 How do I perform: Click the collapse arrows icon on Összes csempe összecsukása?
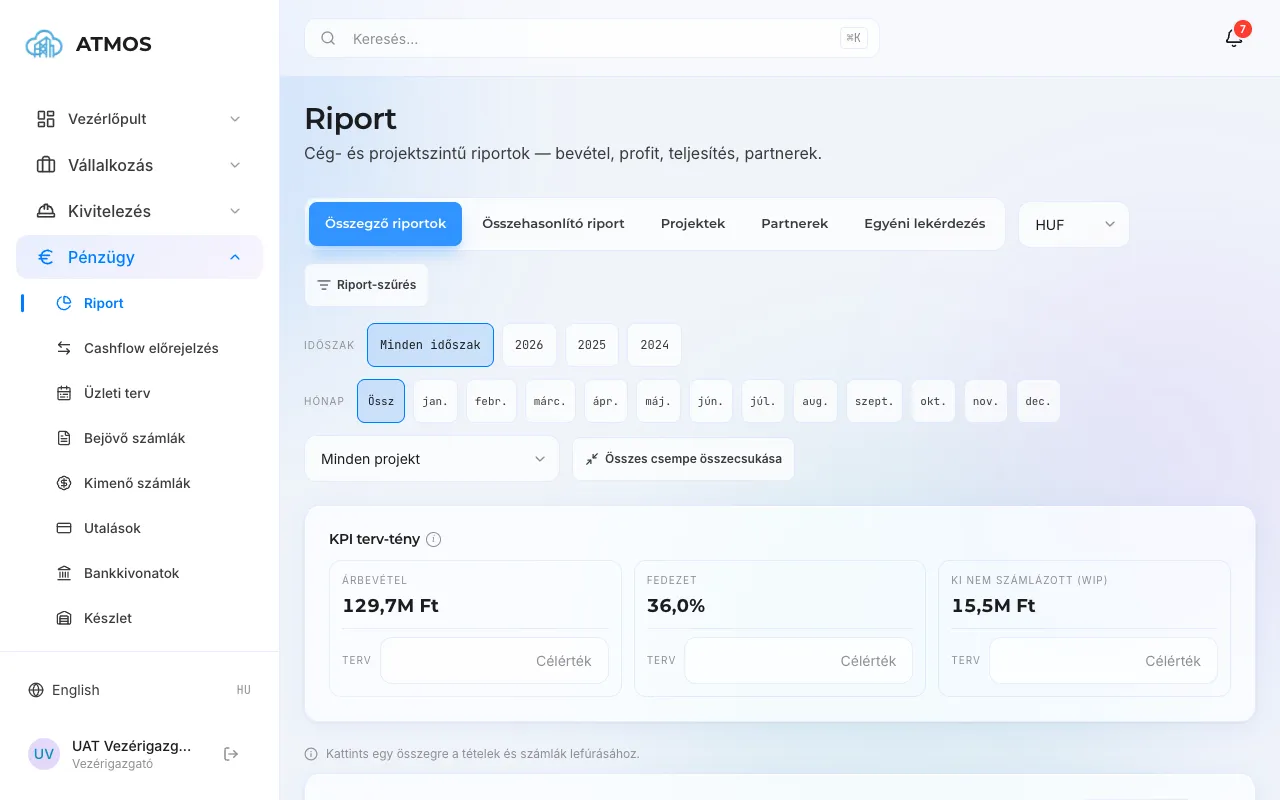(x=592, y=459)
